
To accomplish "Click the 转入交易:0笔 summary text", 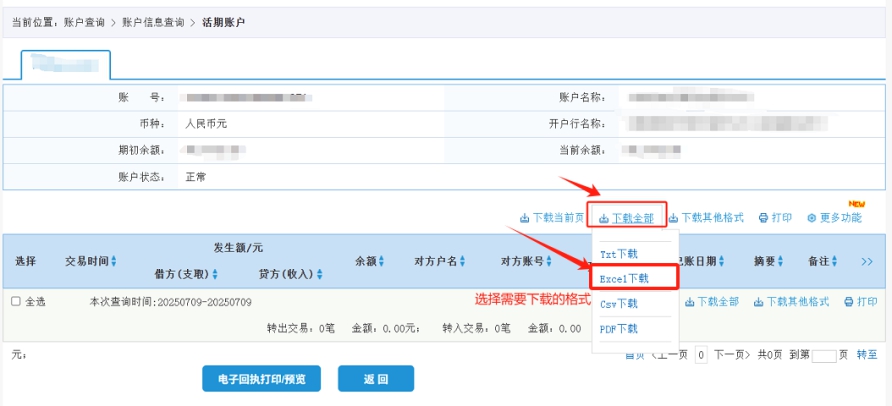I will coord(476,329).
